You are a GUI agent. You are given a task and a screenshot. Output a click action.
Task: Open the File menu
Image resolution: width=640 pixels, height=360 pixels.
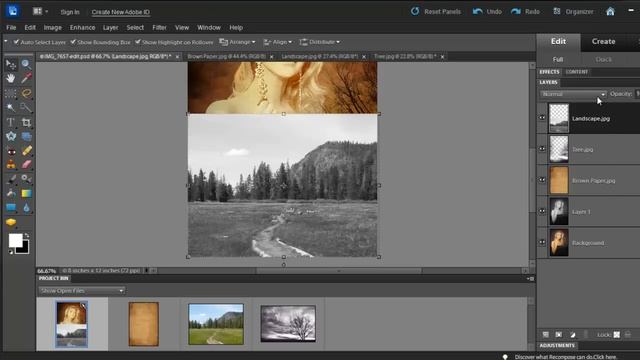(11, 28)
